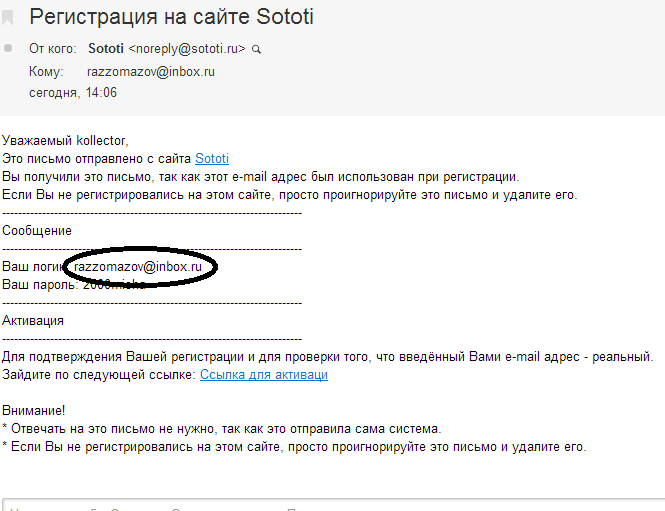Click the reply text box at bottom
Screen dimensions: 665x511
332,504
